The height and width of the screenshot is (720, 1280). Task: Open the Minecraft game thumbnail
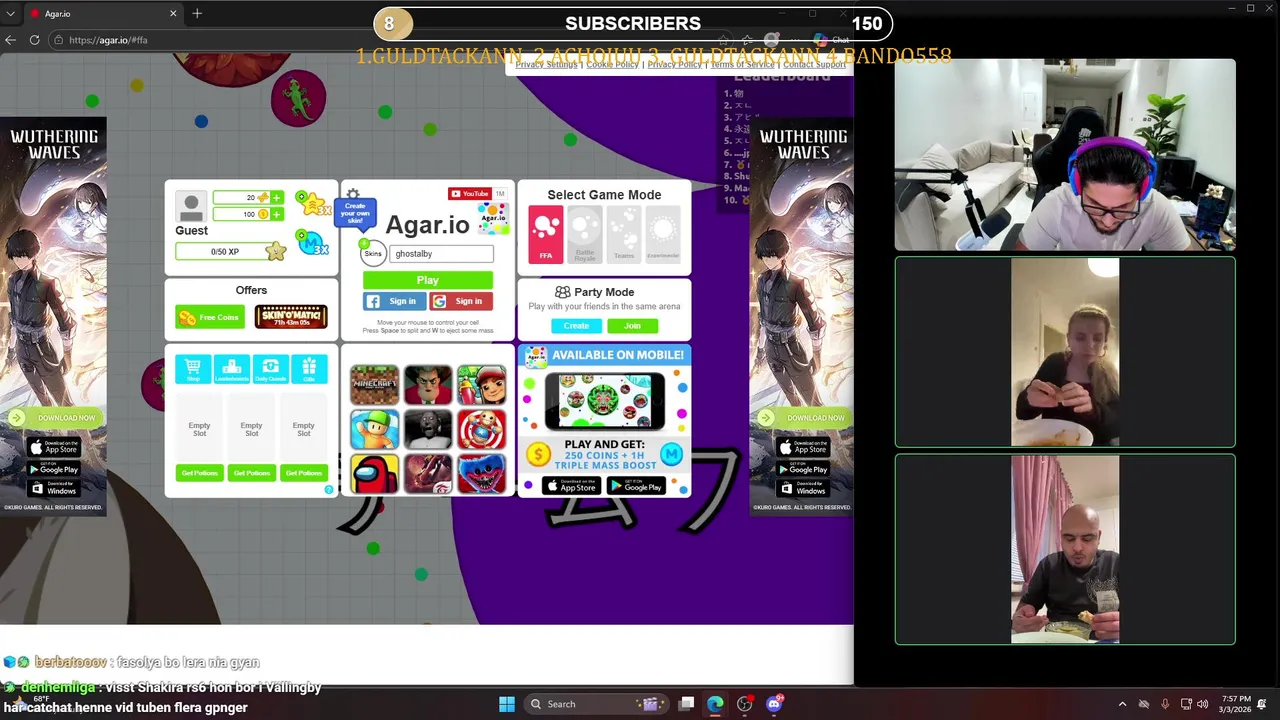pos(374,385)
